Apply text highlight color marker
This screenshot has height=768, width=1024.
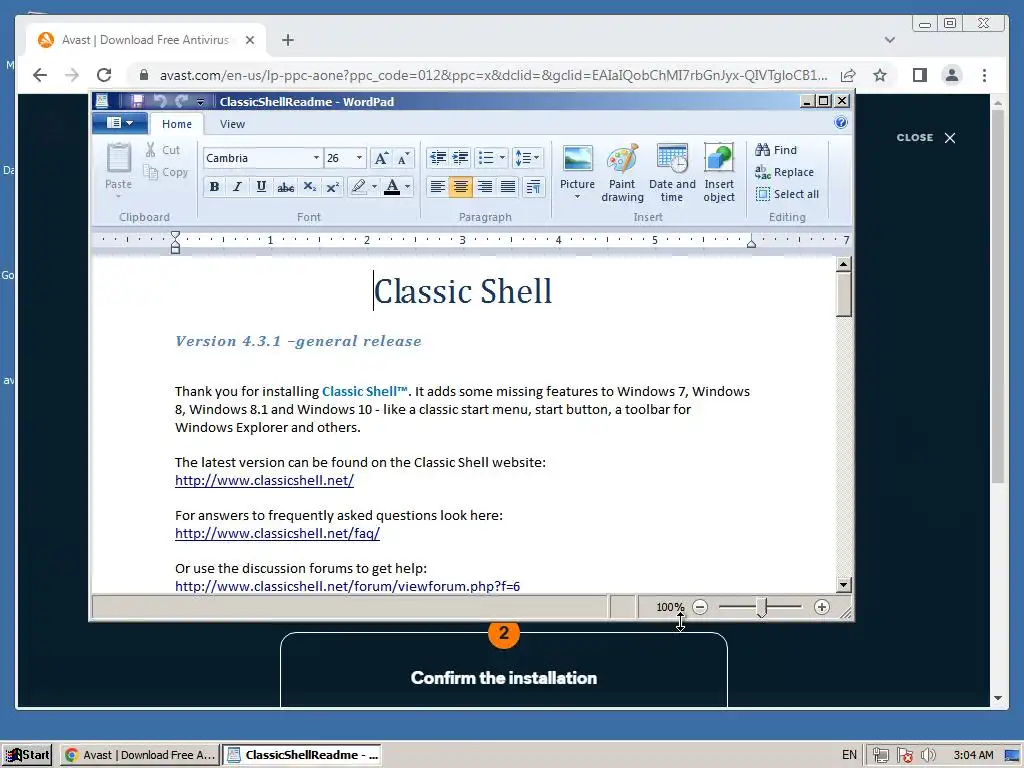[358, 187]
